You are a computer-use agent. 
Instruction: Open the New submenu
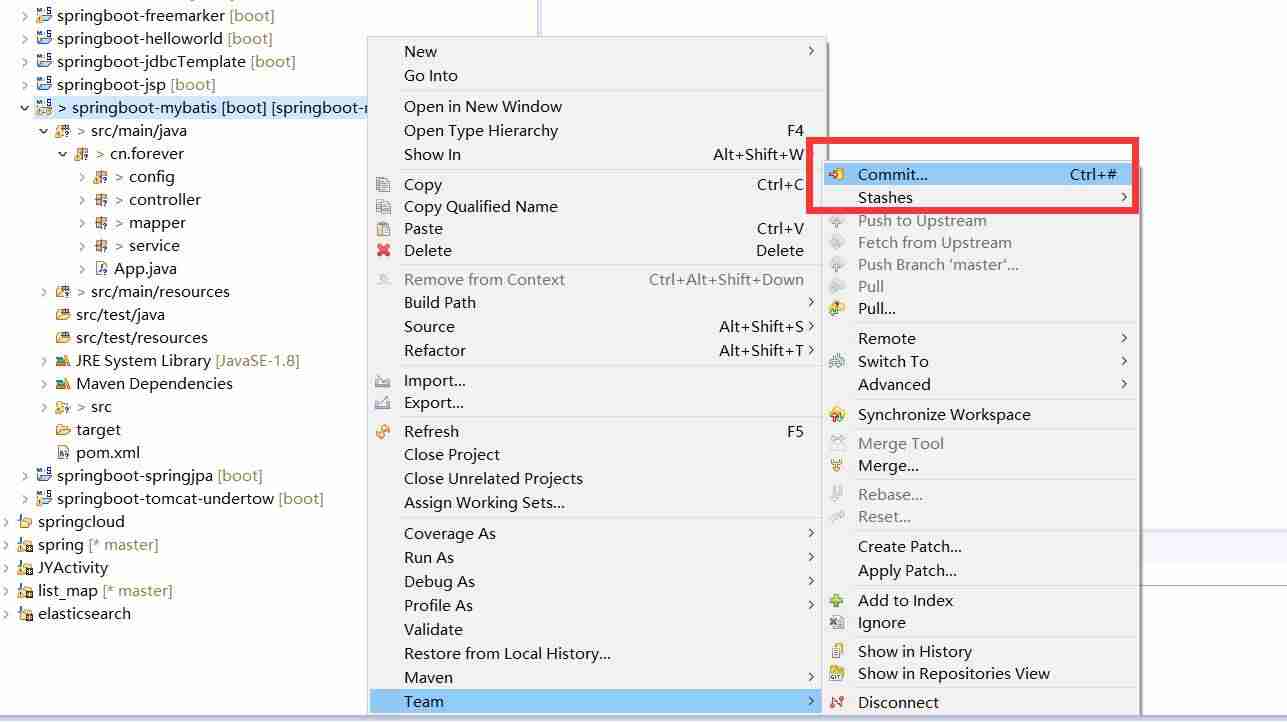[597, 52]
